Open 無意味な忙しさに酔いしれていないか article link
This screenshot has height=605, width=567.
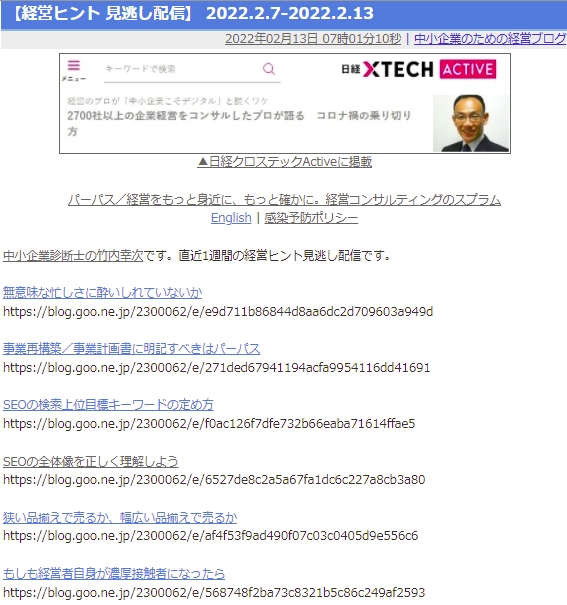tap(102, 292)
